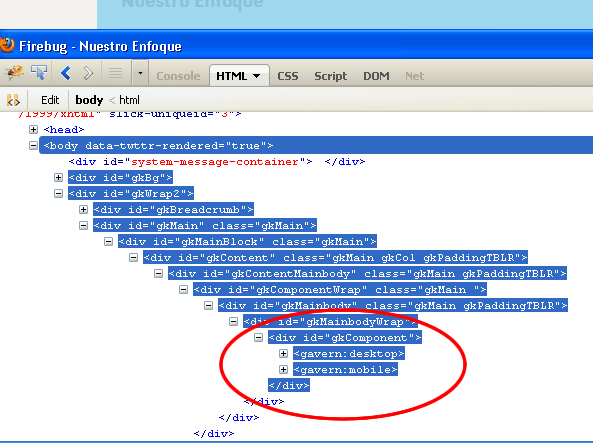This screenshot has width=593, height=443.
Task: Expand the gkBreadcrumb div node
Action: click(84, 209)
